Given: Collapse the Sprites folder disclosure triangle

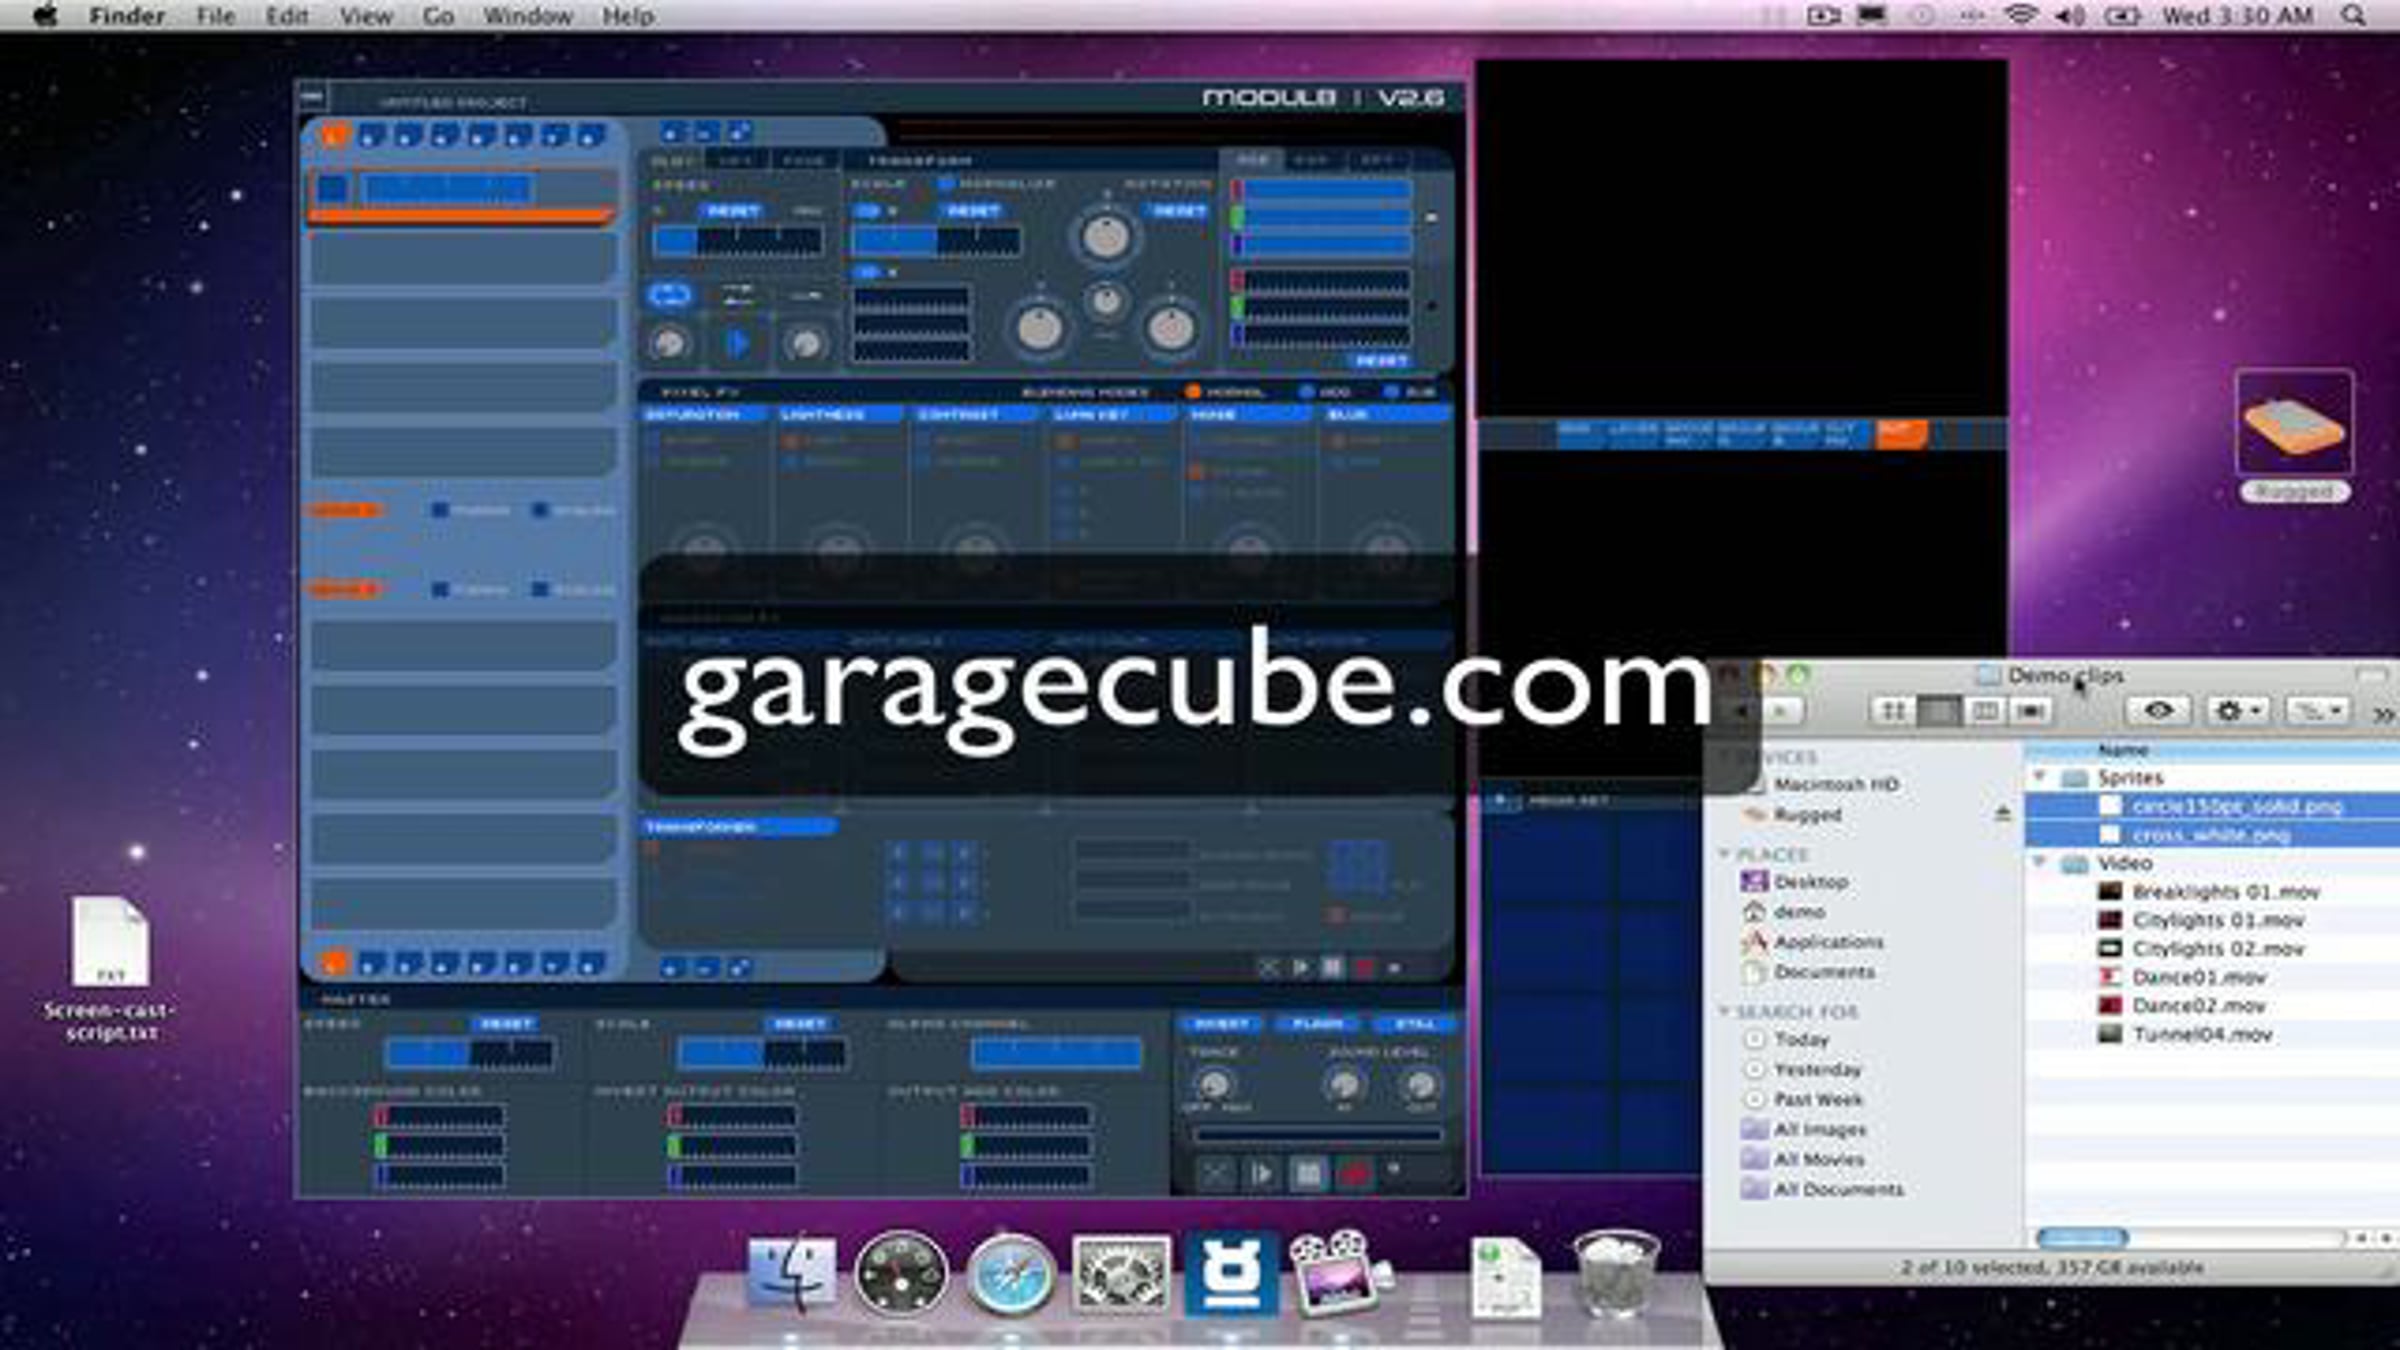Looking at the screenshot, I should [x=2040, y=777].
